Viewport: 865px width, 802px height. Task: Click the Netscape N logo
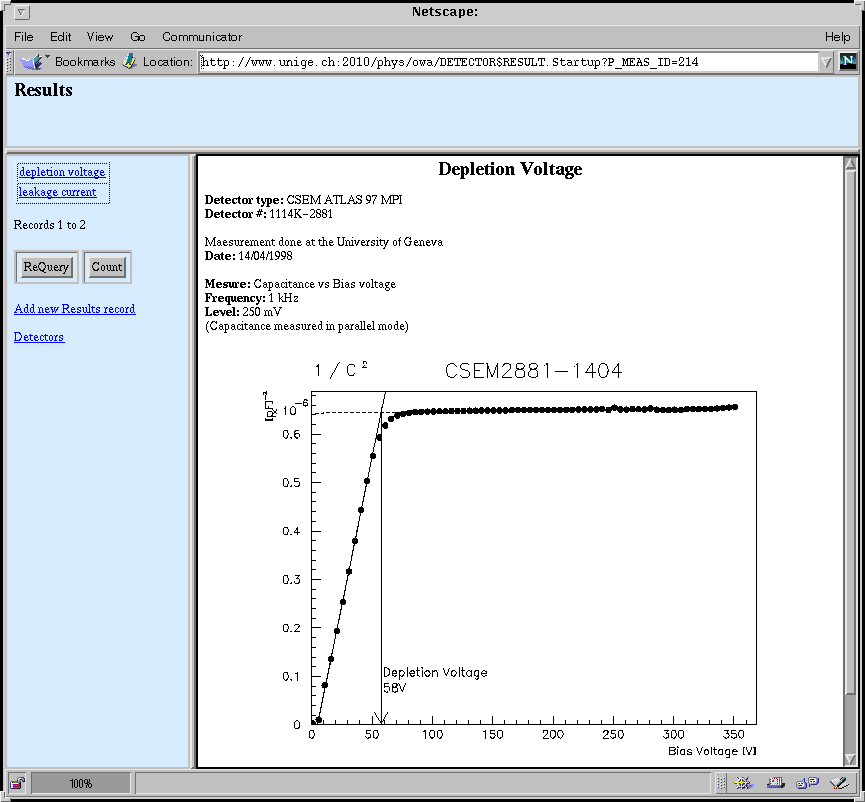point(848,62)
